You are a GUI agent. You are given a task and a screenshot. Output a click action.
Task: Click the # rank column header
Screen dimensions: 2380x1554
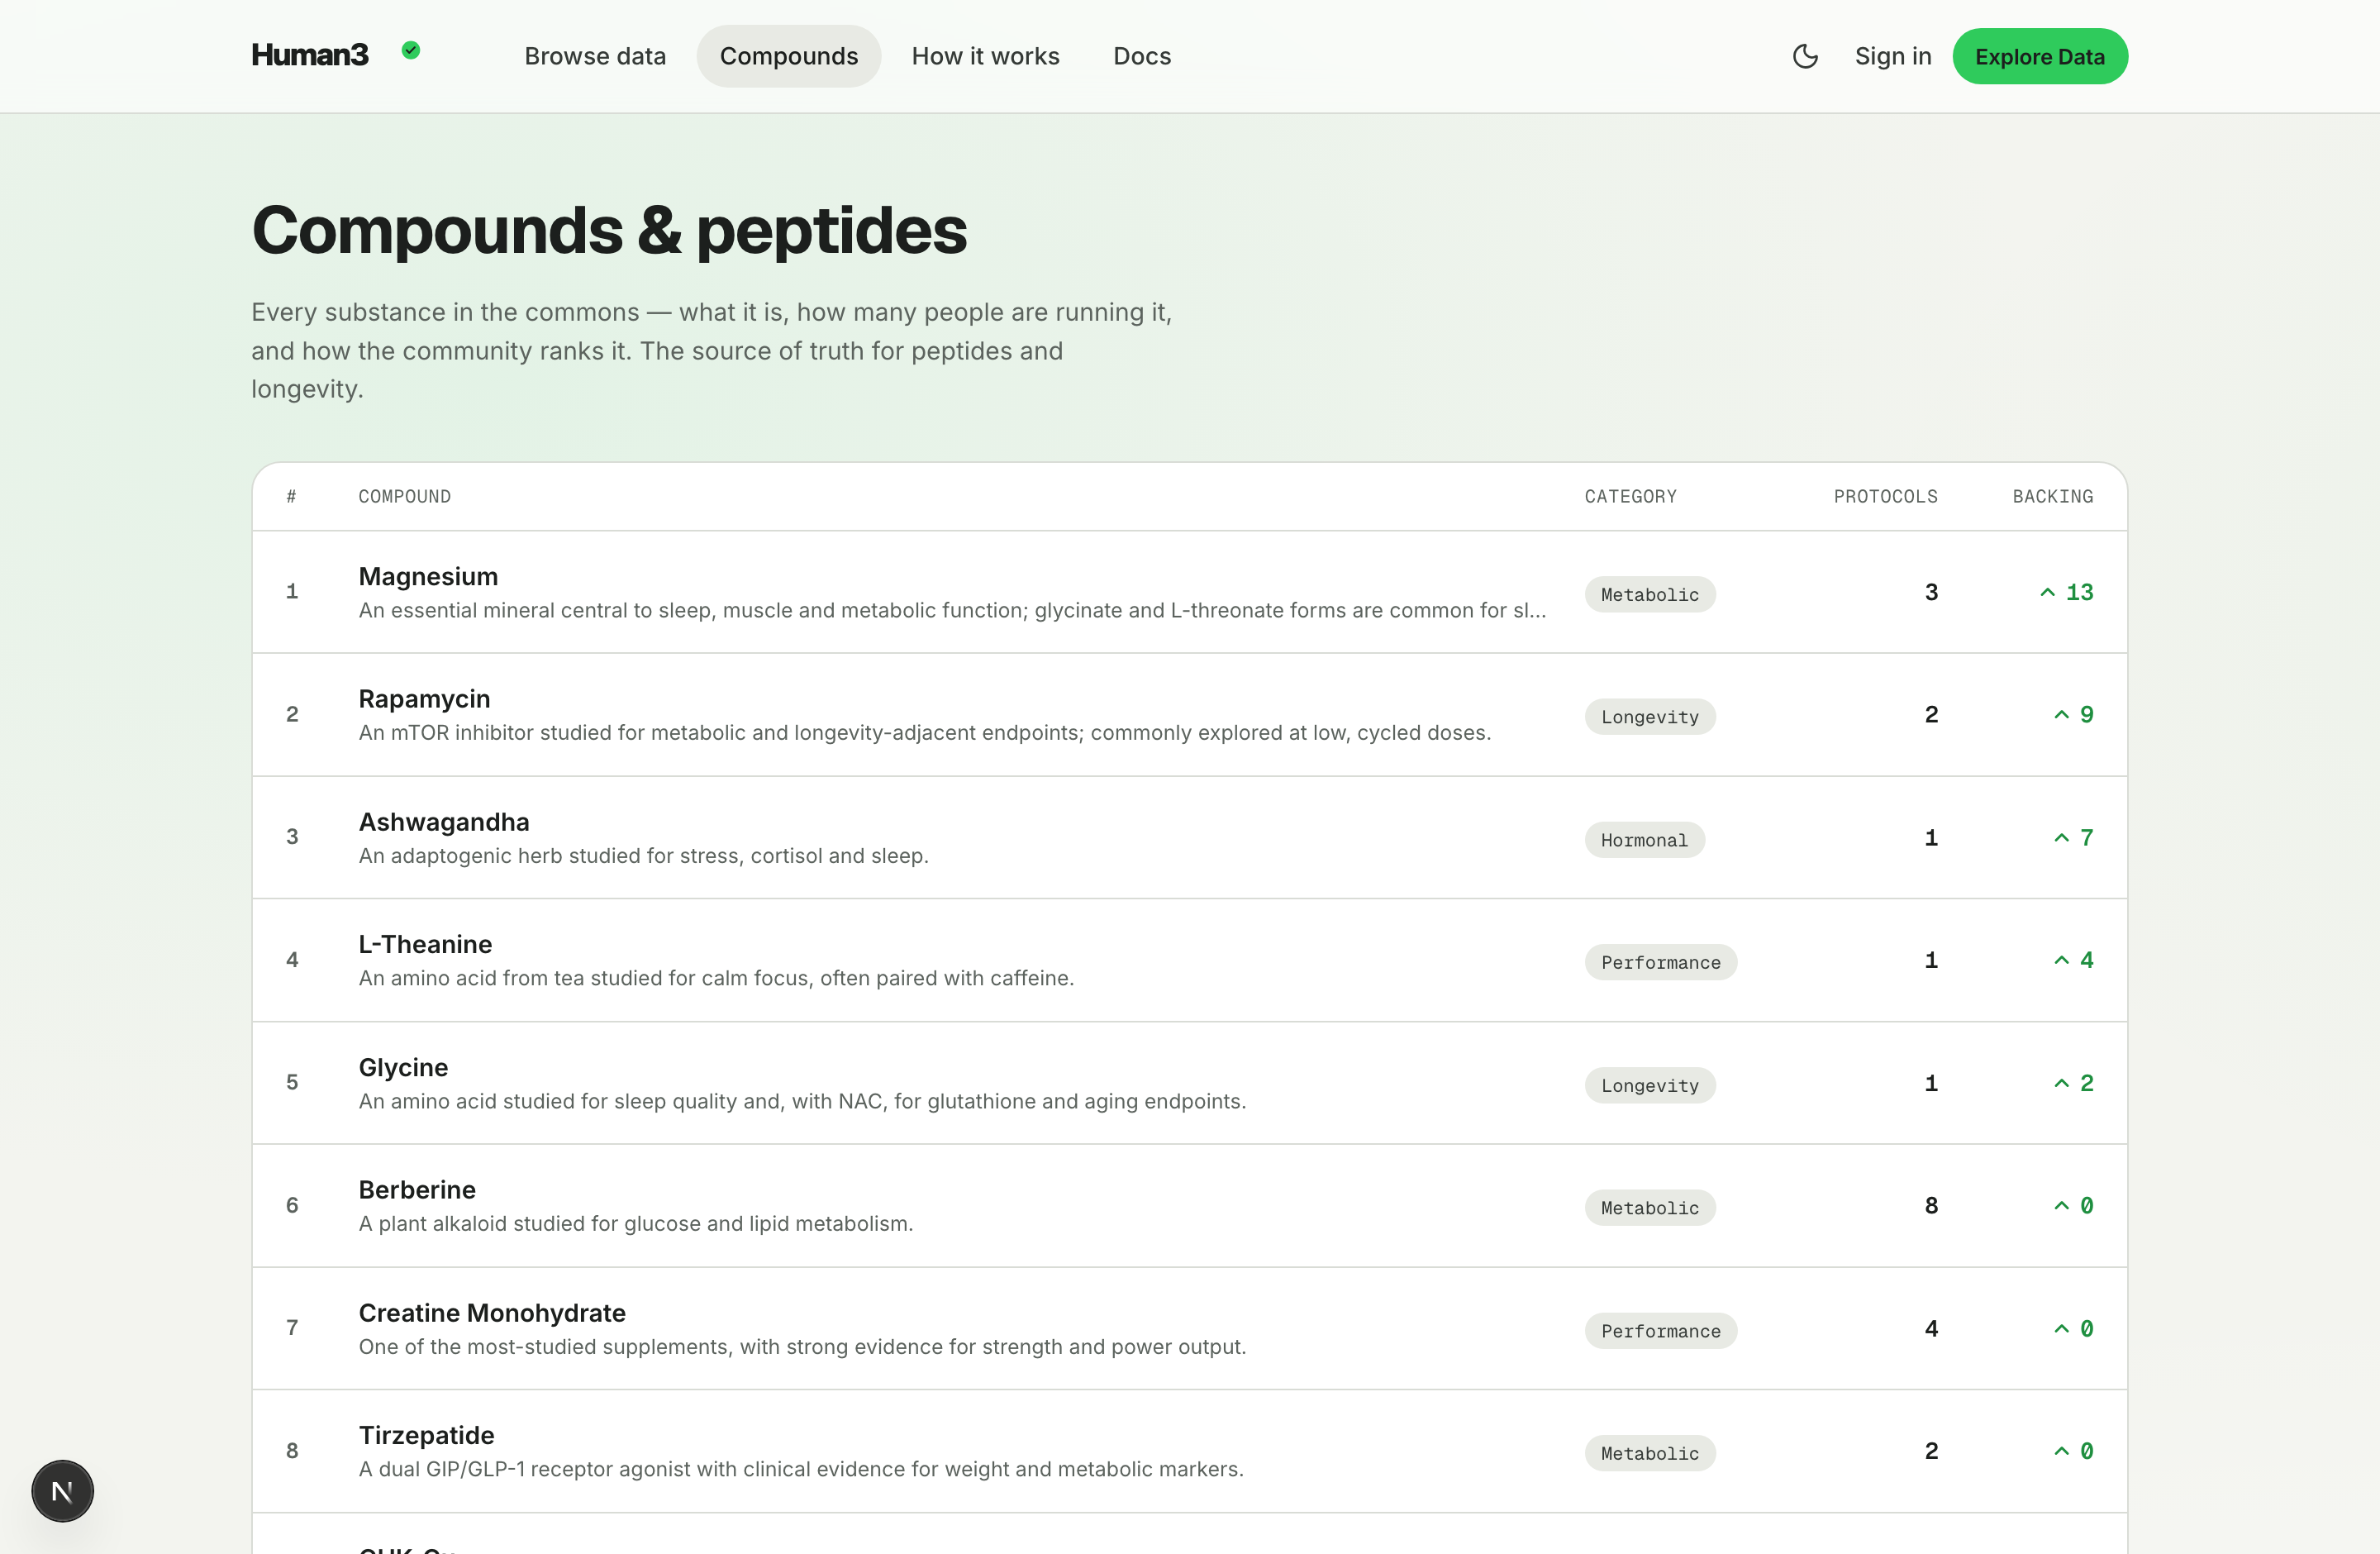point(291,496)
